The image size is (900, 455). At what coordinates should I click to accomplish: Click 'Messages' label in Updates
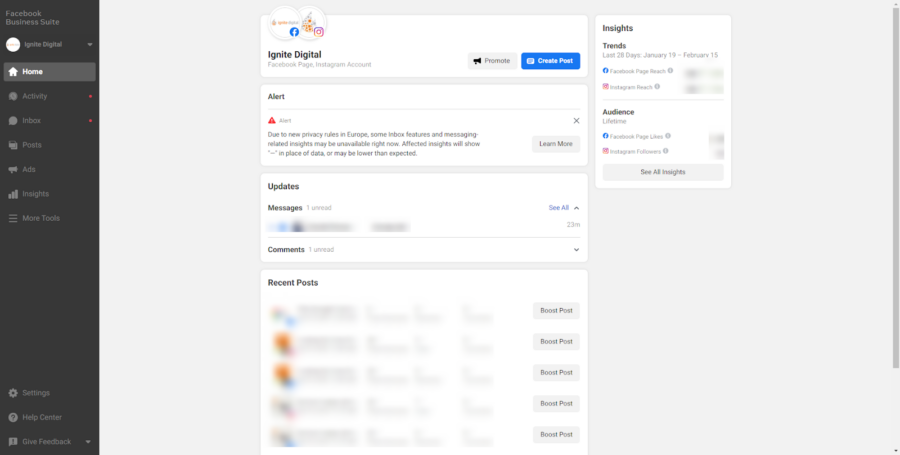tap(285, 208)
